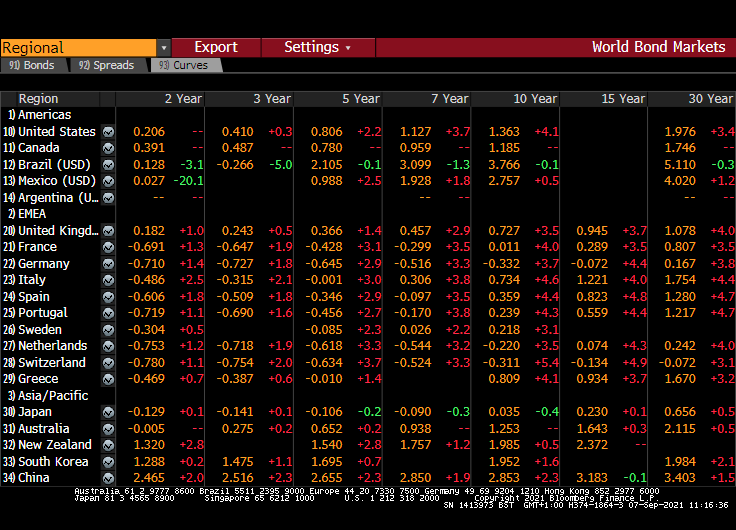736x530 pixels.
Task: Open chart icon for Greece row
Action: coord(108,379)
